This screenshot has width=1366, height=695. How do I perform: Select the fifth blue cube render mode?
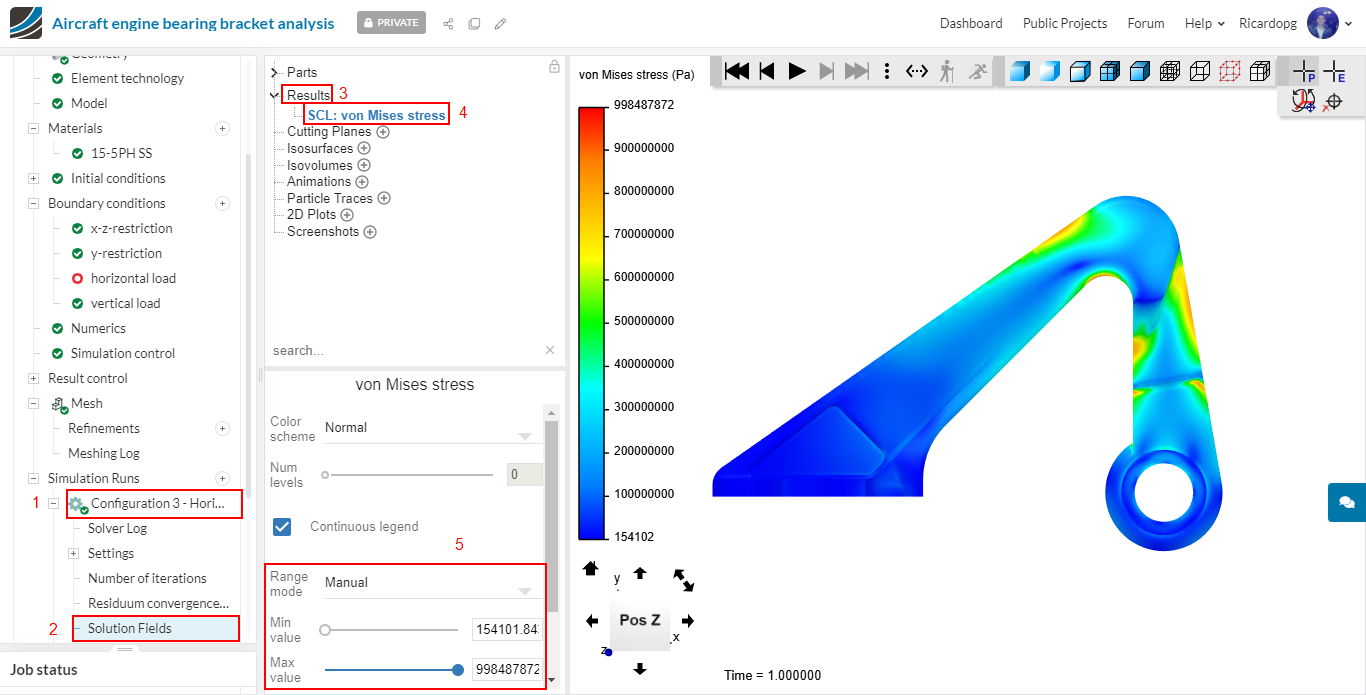tap(1139, 71)
